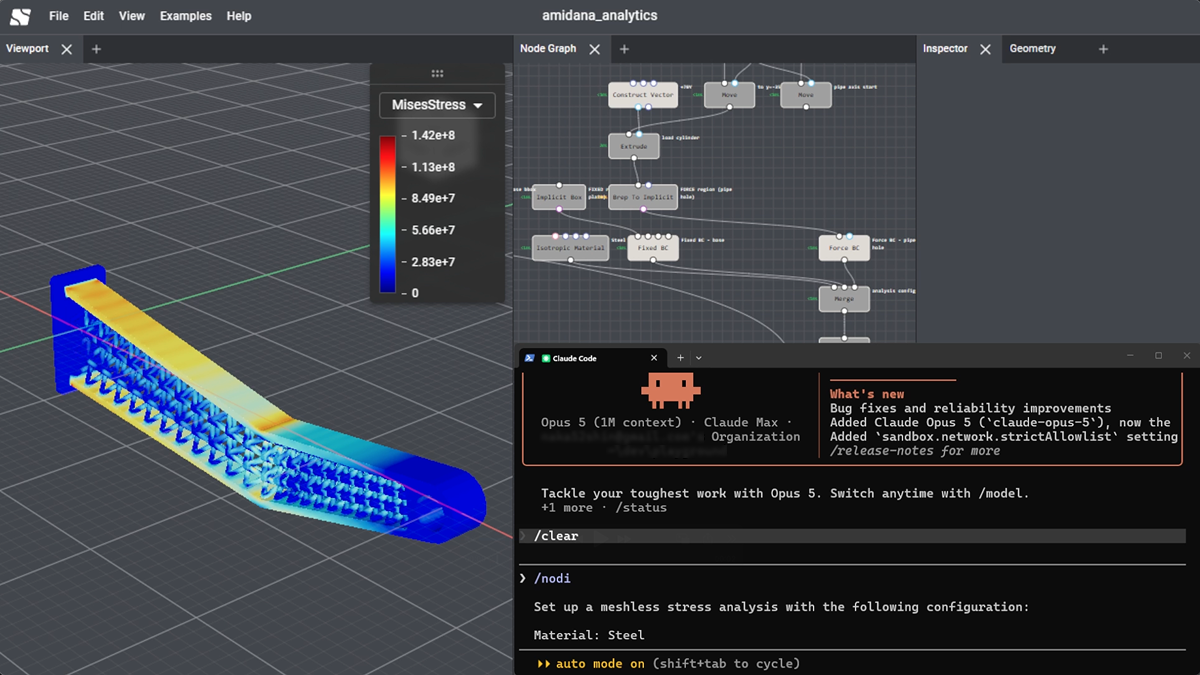Open the View menu

tap(132, 16)
